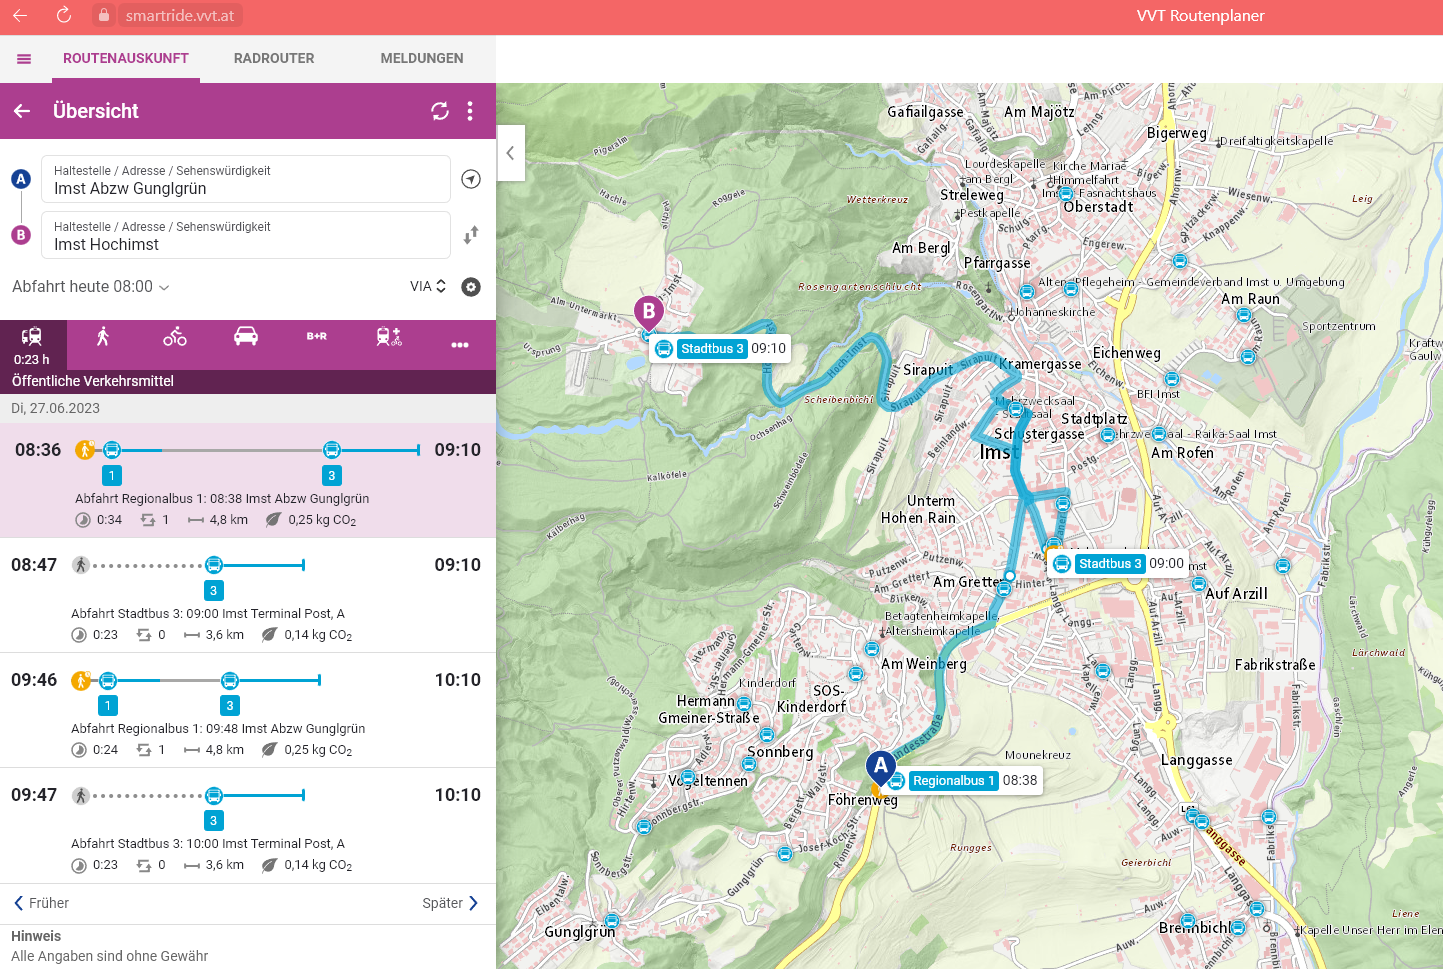Switch to the Radrouter tab
The width and height of the screenshot is (1443, 969).
tap(274, 59)
